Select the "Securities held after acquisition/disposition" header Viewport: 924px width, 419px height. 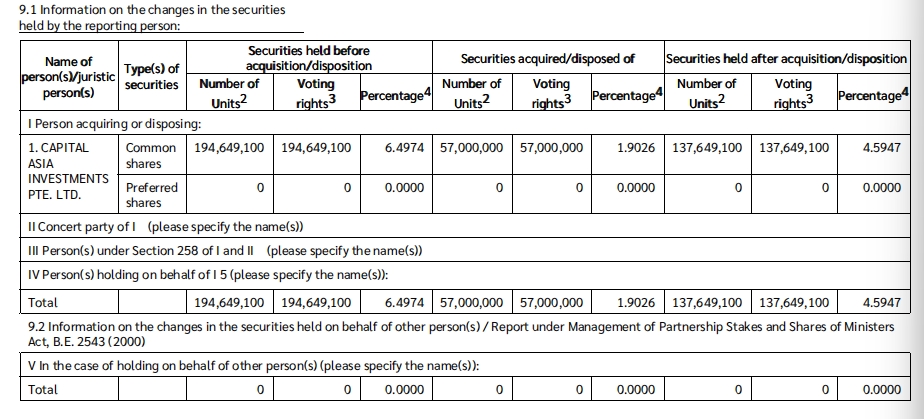(786, 58)
